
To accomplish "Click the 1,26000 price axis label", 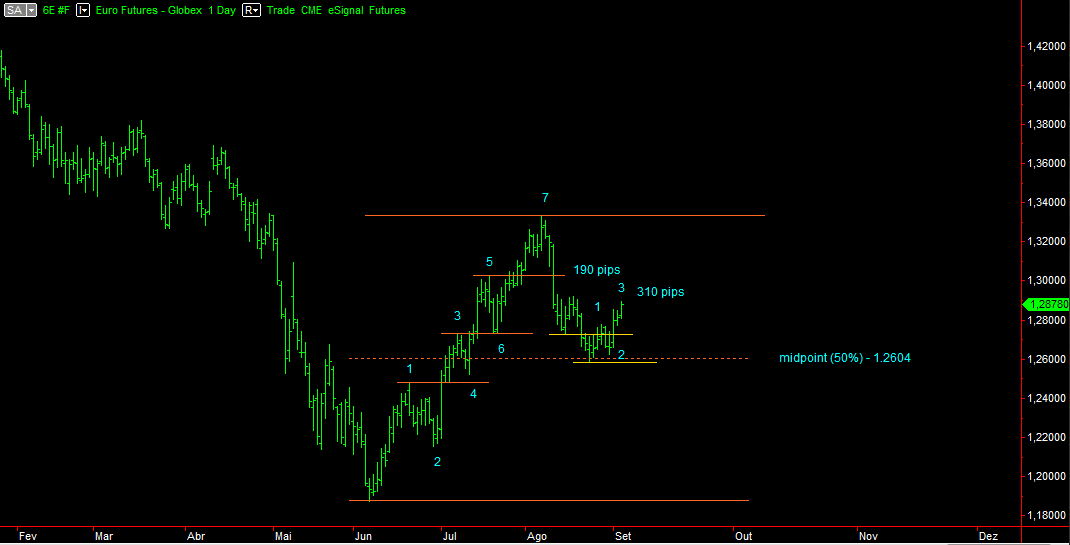I will [1046, 359].
